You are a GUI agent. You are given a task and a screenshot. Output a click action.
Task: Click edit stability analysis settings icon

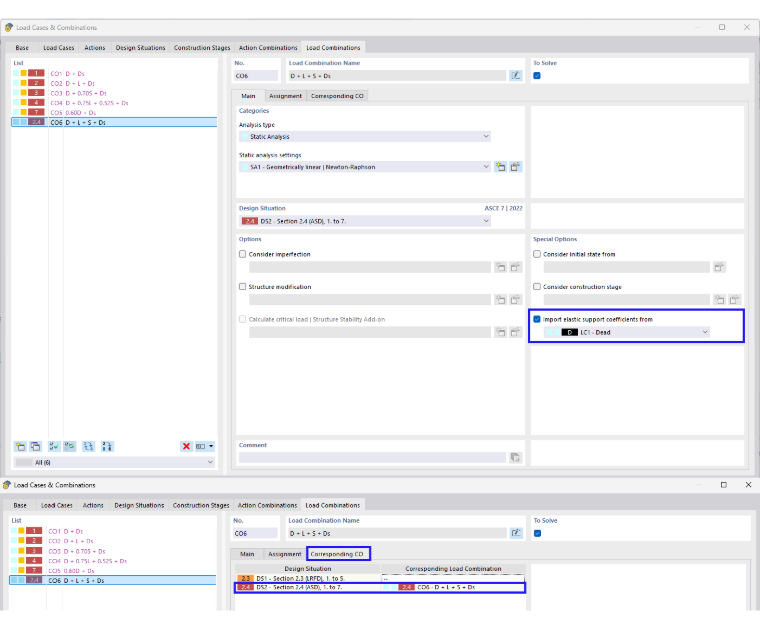515,332
